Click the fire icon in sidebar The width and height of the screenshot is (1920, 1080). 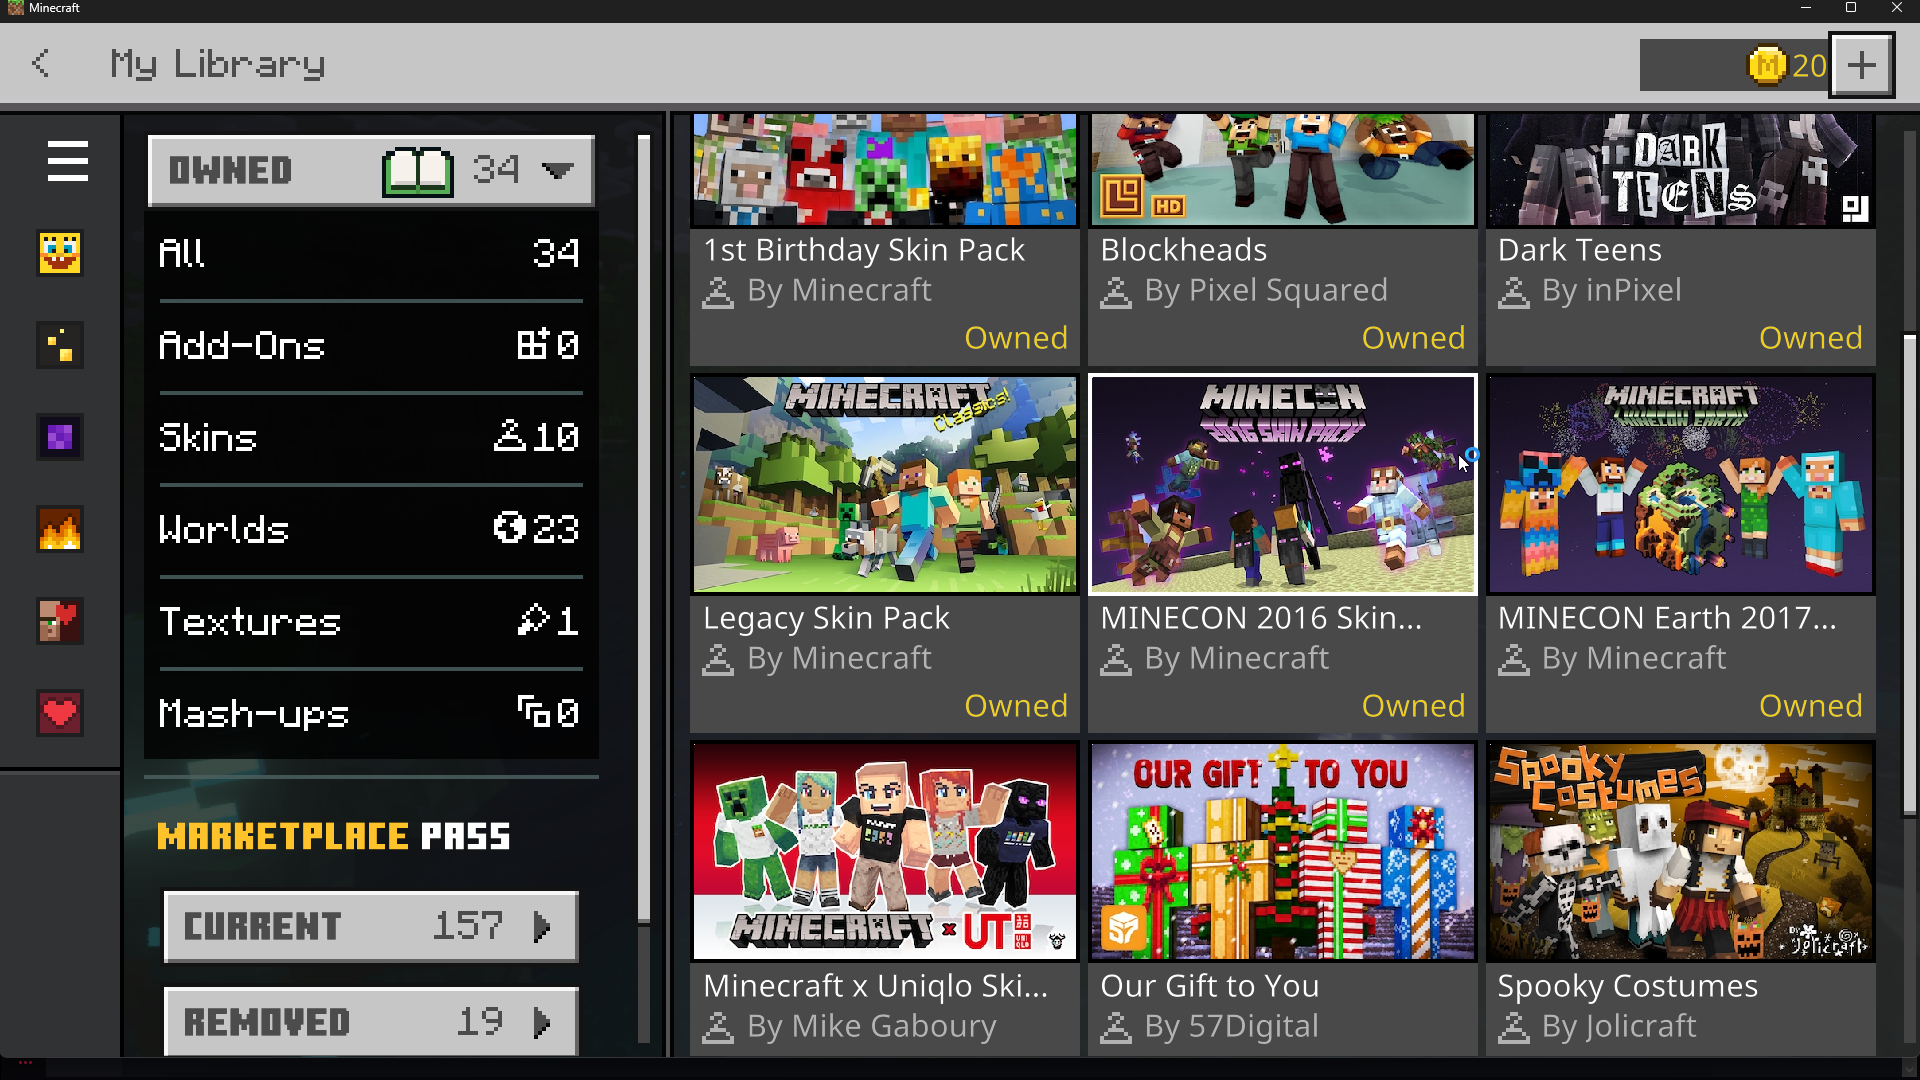(x=60, y=529)
